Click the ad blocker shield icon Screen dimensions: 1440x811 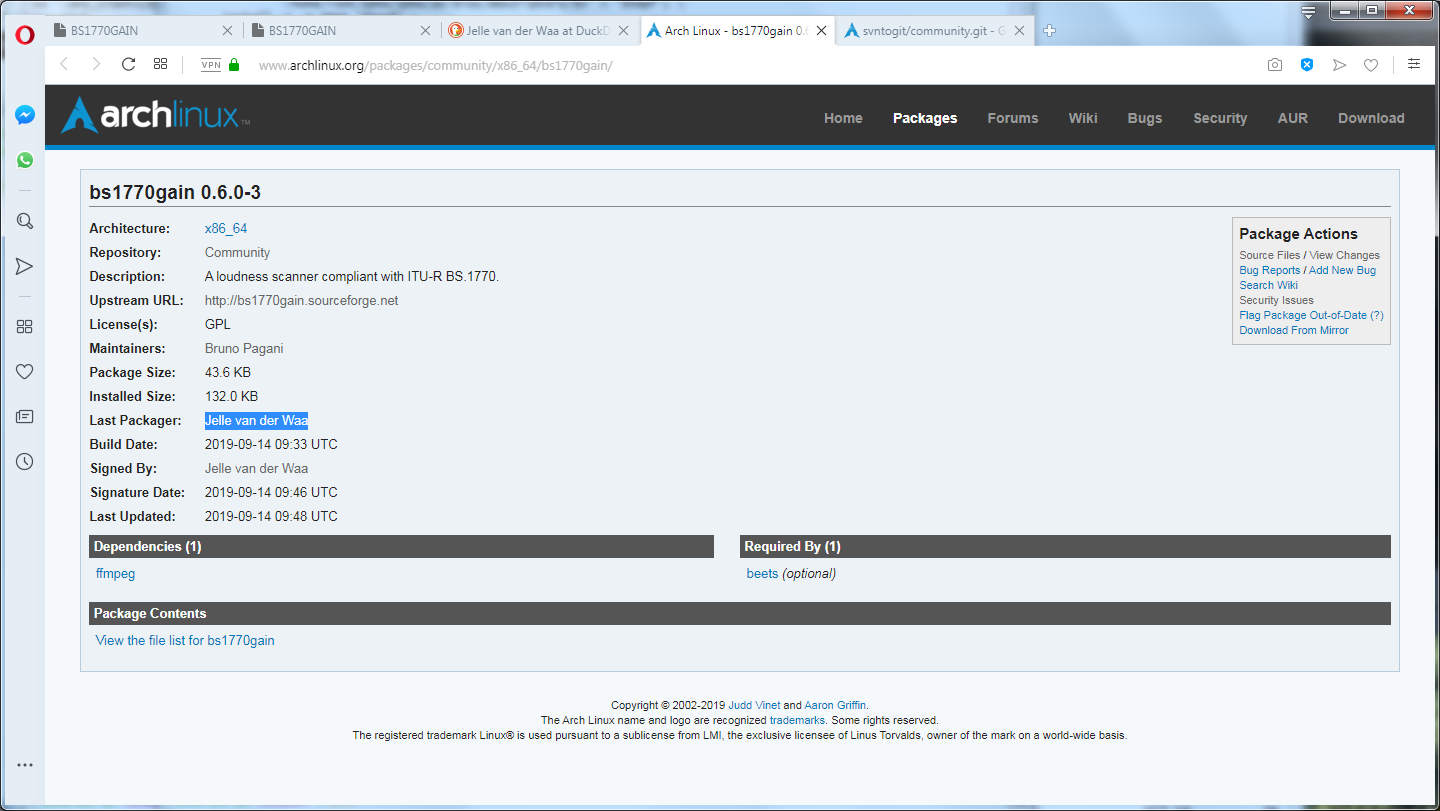[x=1306, y=65]
